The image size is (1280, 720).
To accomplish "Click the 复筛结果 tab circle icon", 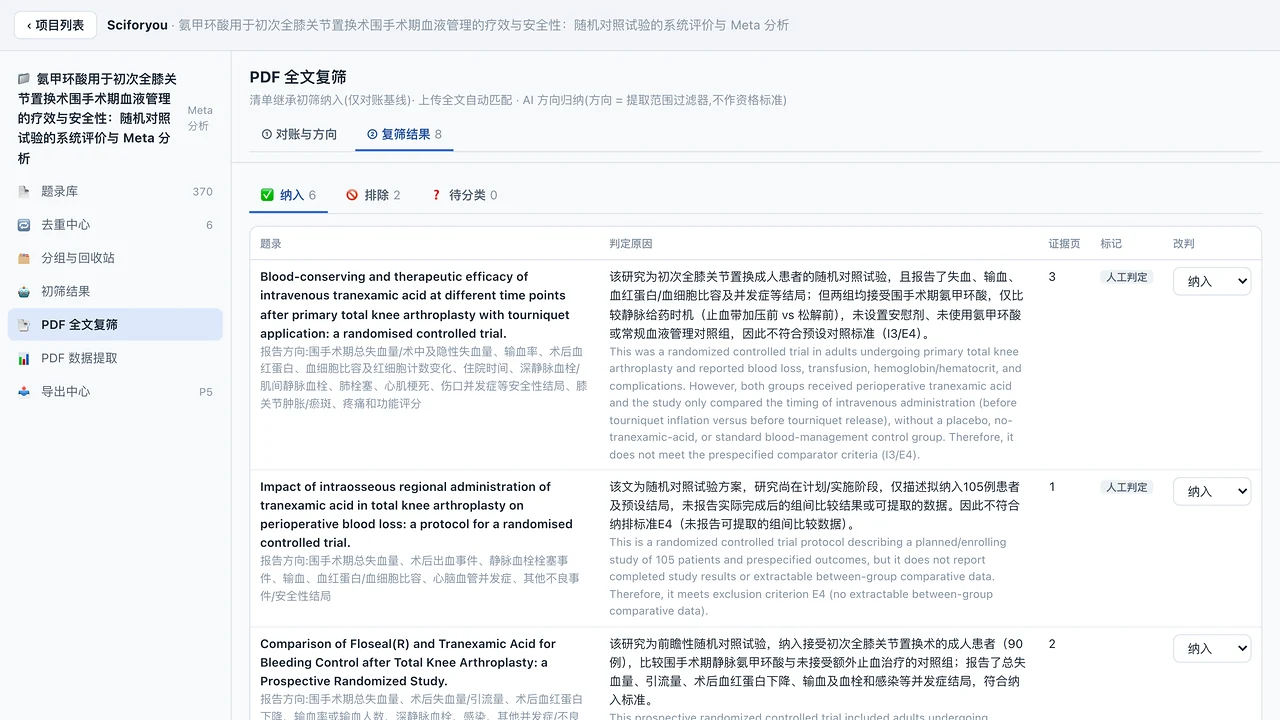I will 372,134.
